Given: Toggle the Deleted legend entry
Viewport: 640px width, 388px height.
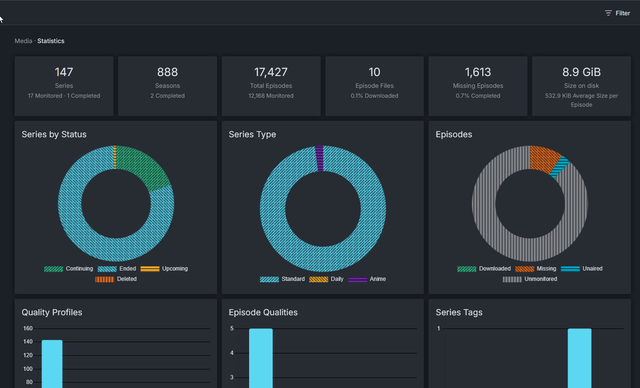Looking at the screenshot, I should coord(116,279).
